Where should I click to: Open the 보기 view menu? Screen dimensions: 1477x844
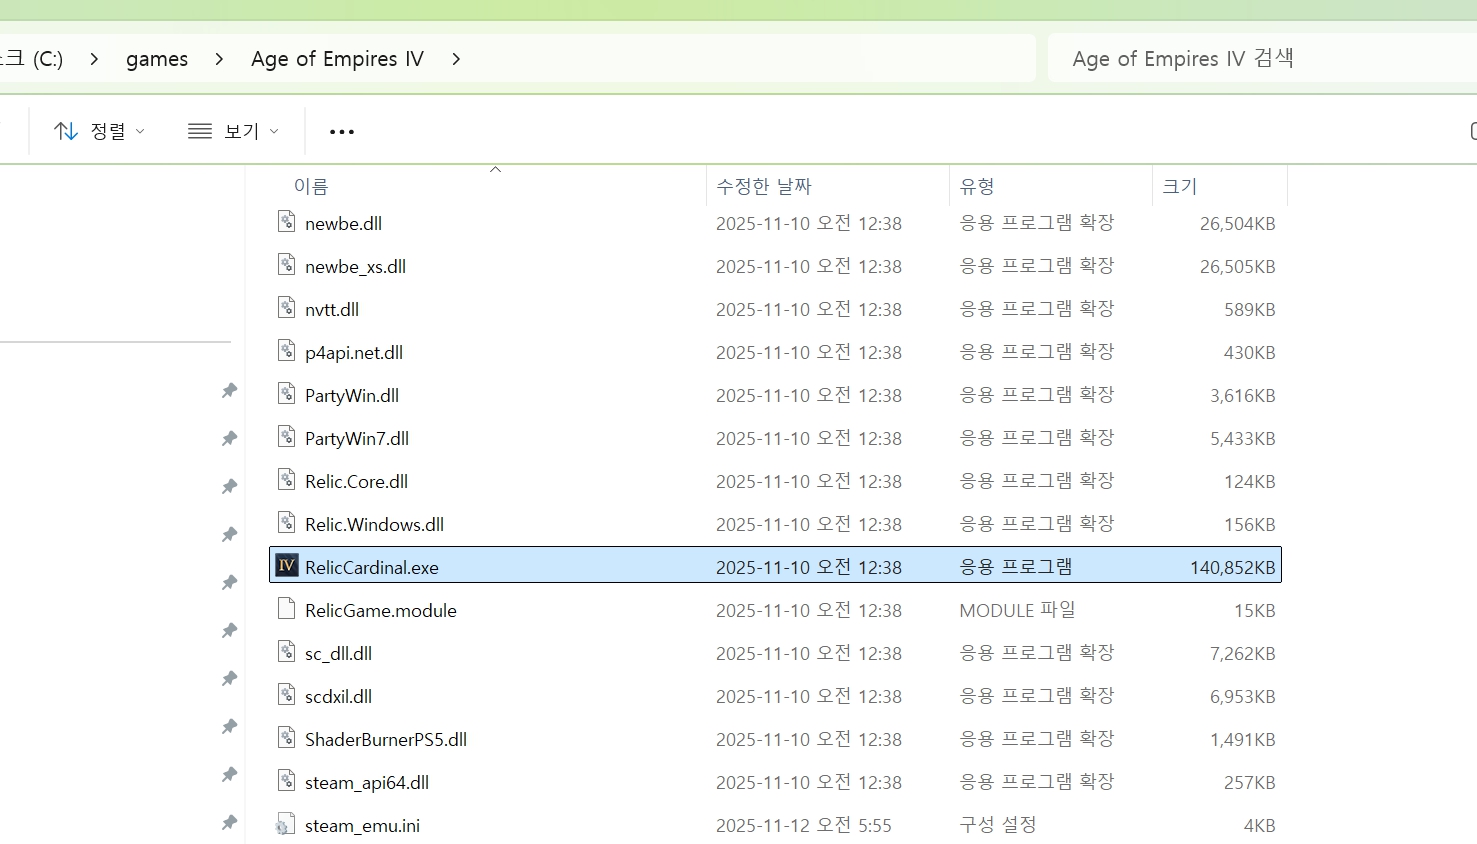(234, 131)
